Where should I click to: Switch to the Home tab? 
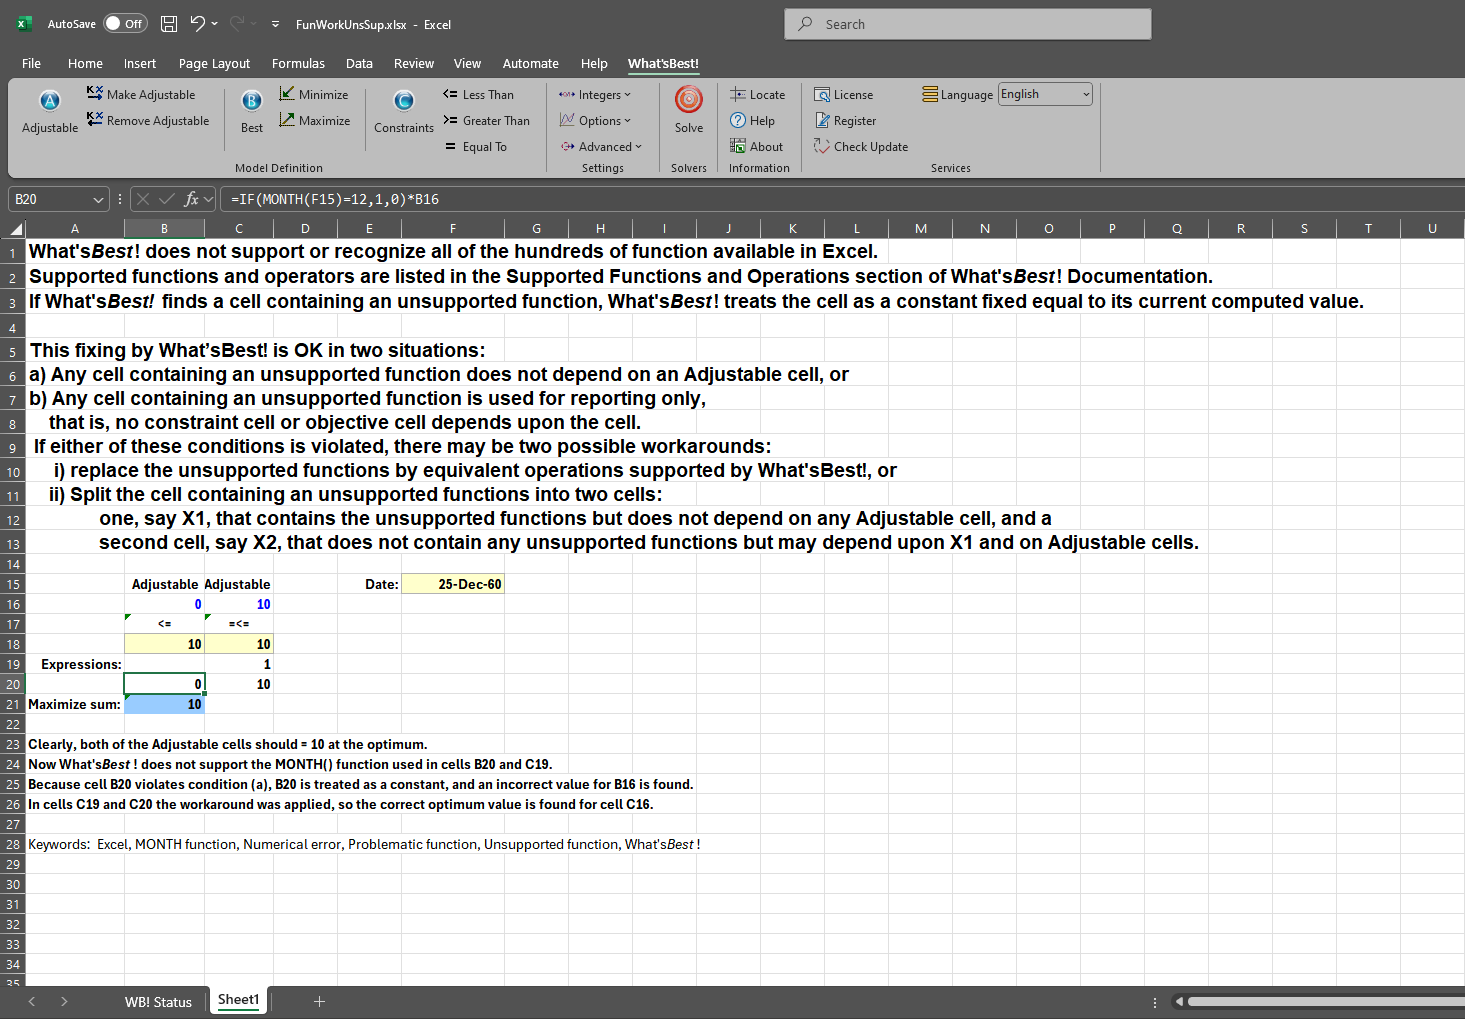coord(85,63)
